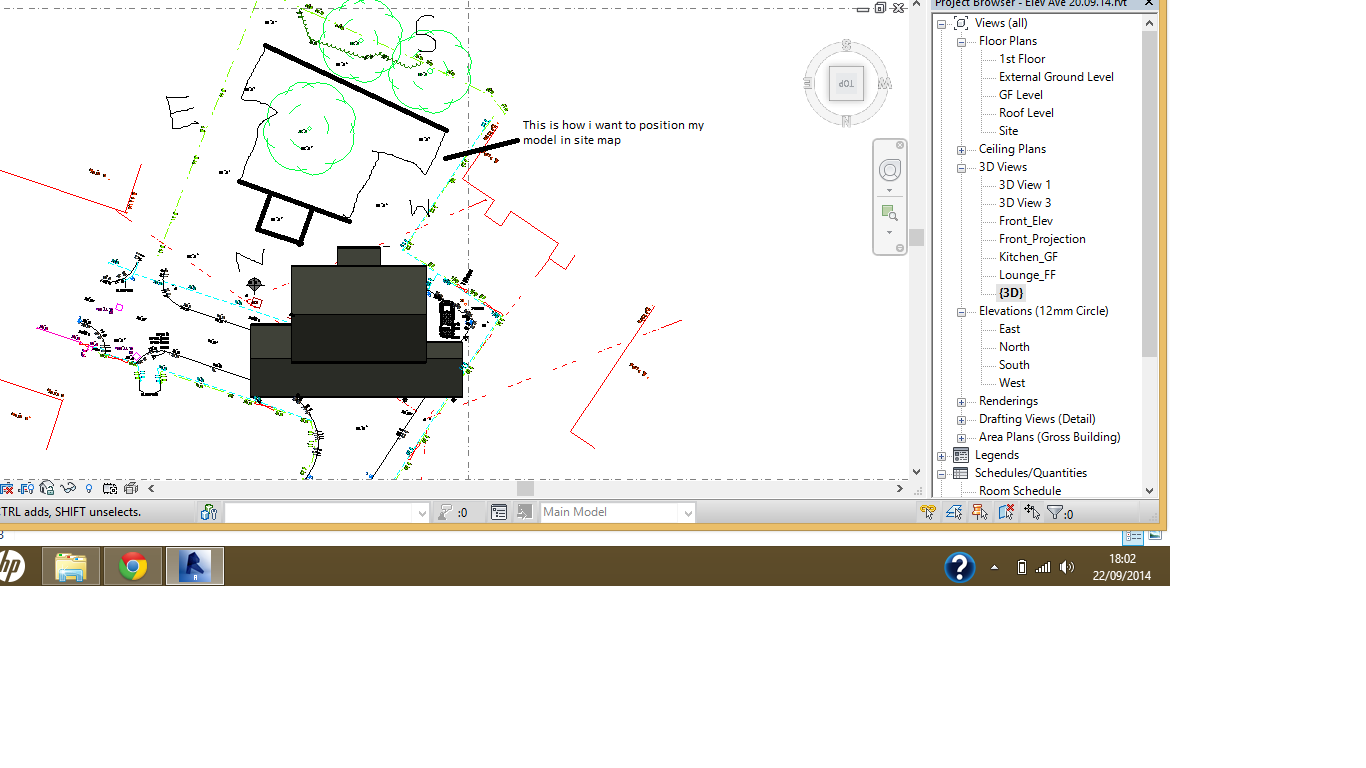Click Project Browser scrollbar down arrow
Screen dimensions: 1366x768
[x=1149, y=491]
